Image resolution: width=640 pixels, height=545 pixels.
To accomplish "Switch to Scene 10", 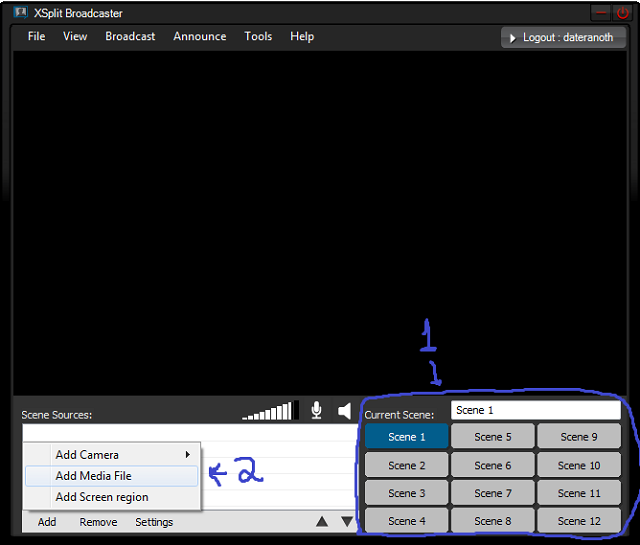I will pyautogui.click(x=579, y=465).
